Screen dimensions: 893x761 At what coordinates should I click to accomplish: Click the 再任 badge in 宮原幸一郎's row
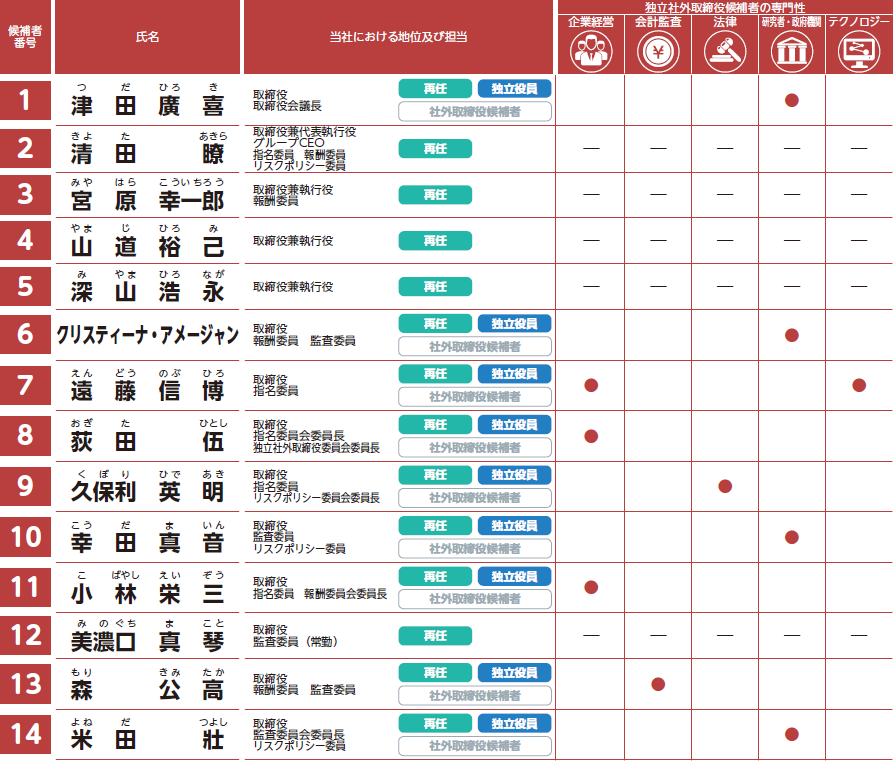click(435, 195)
